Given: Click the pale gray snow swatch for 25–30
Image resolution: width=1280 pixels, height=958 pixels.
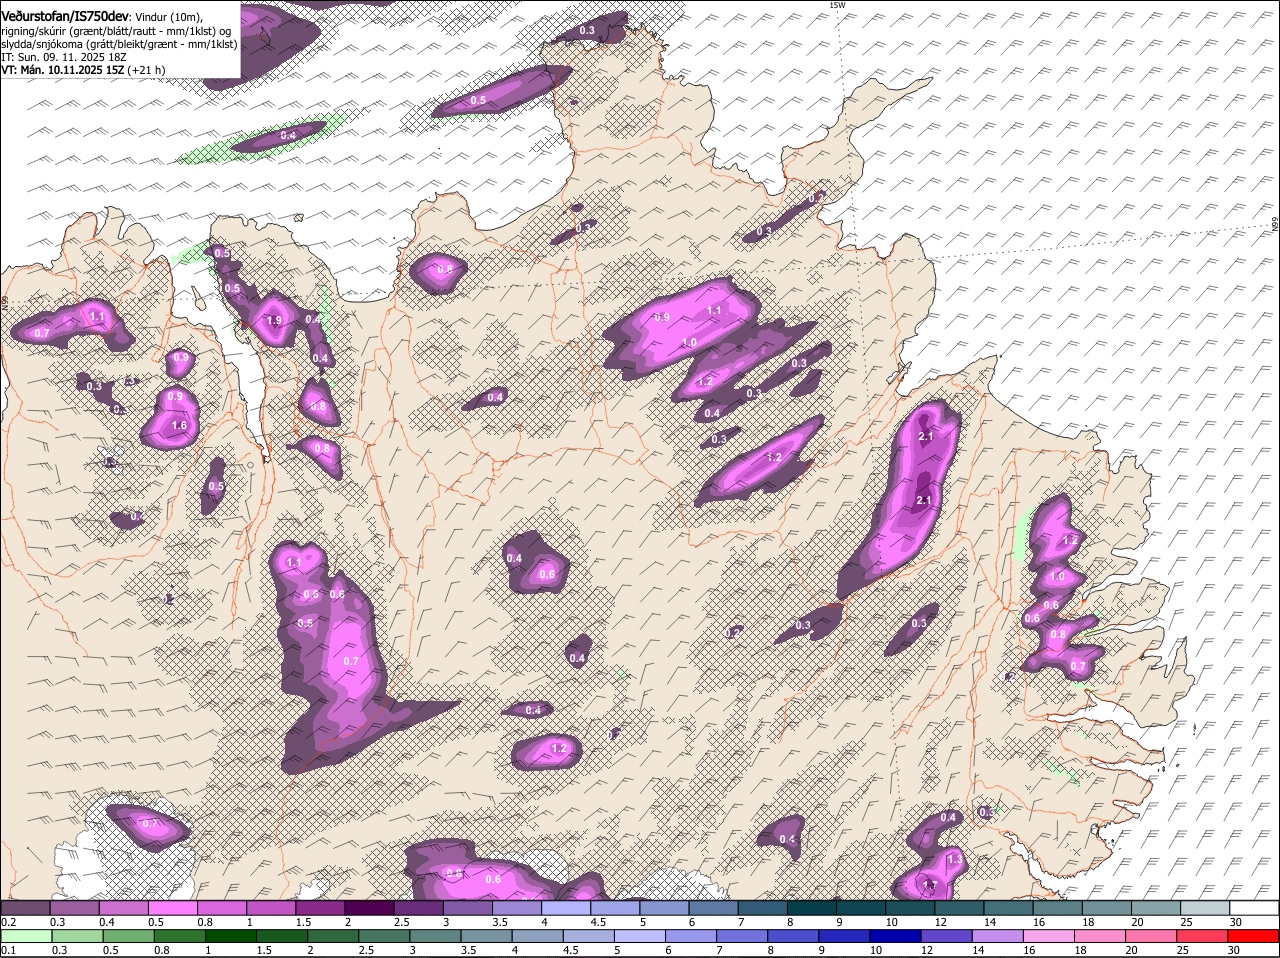Looking at the screenshot, I should (1206, 907).
